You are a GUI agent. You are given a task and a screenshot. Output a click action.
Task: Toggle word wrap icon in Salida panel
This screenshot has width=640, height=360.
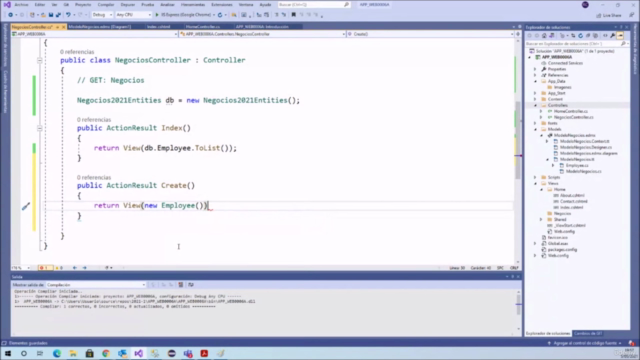(191, 285)
